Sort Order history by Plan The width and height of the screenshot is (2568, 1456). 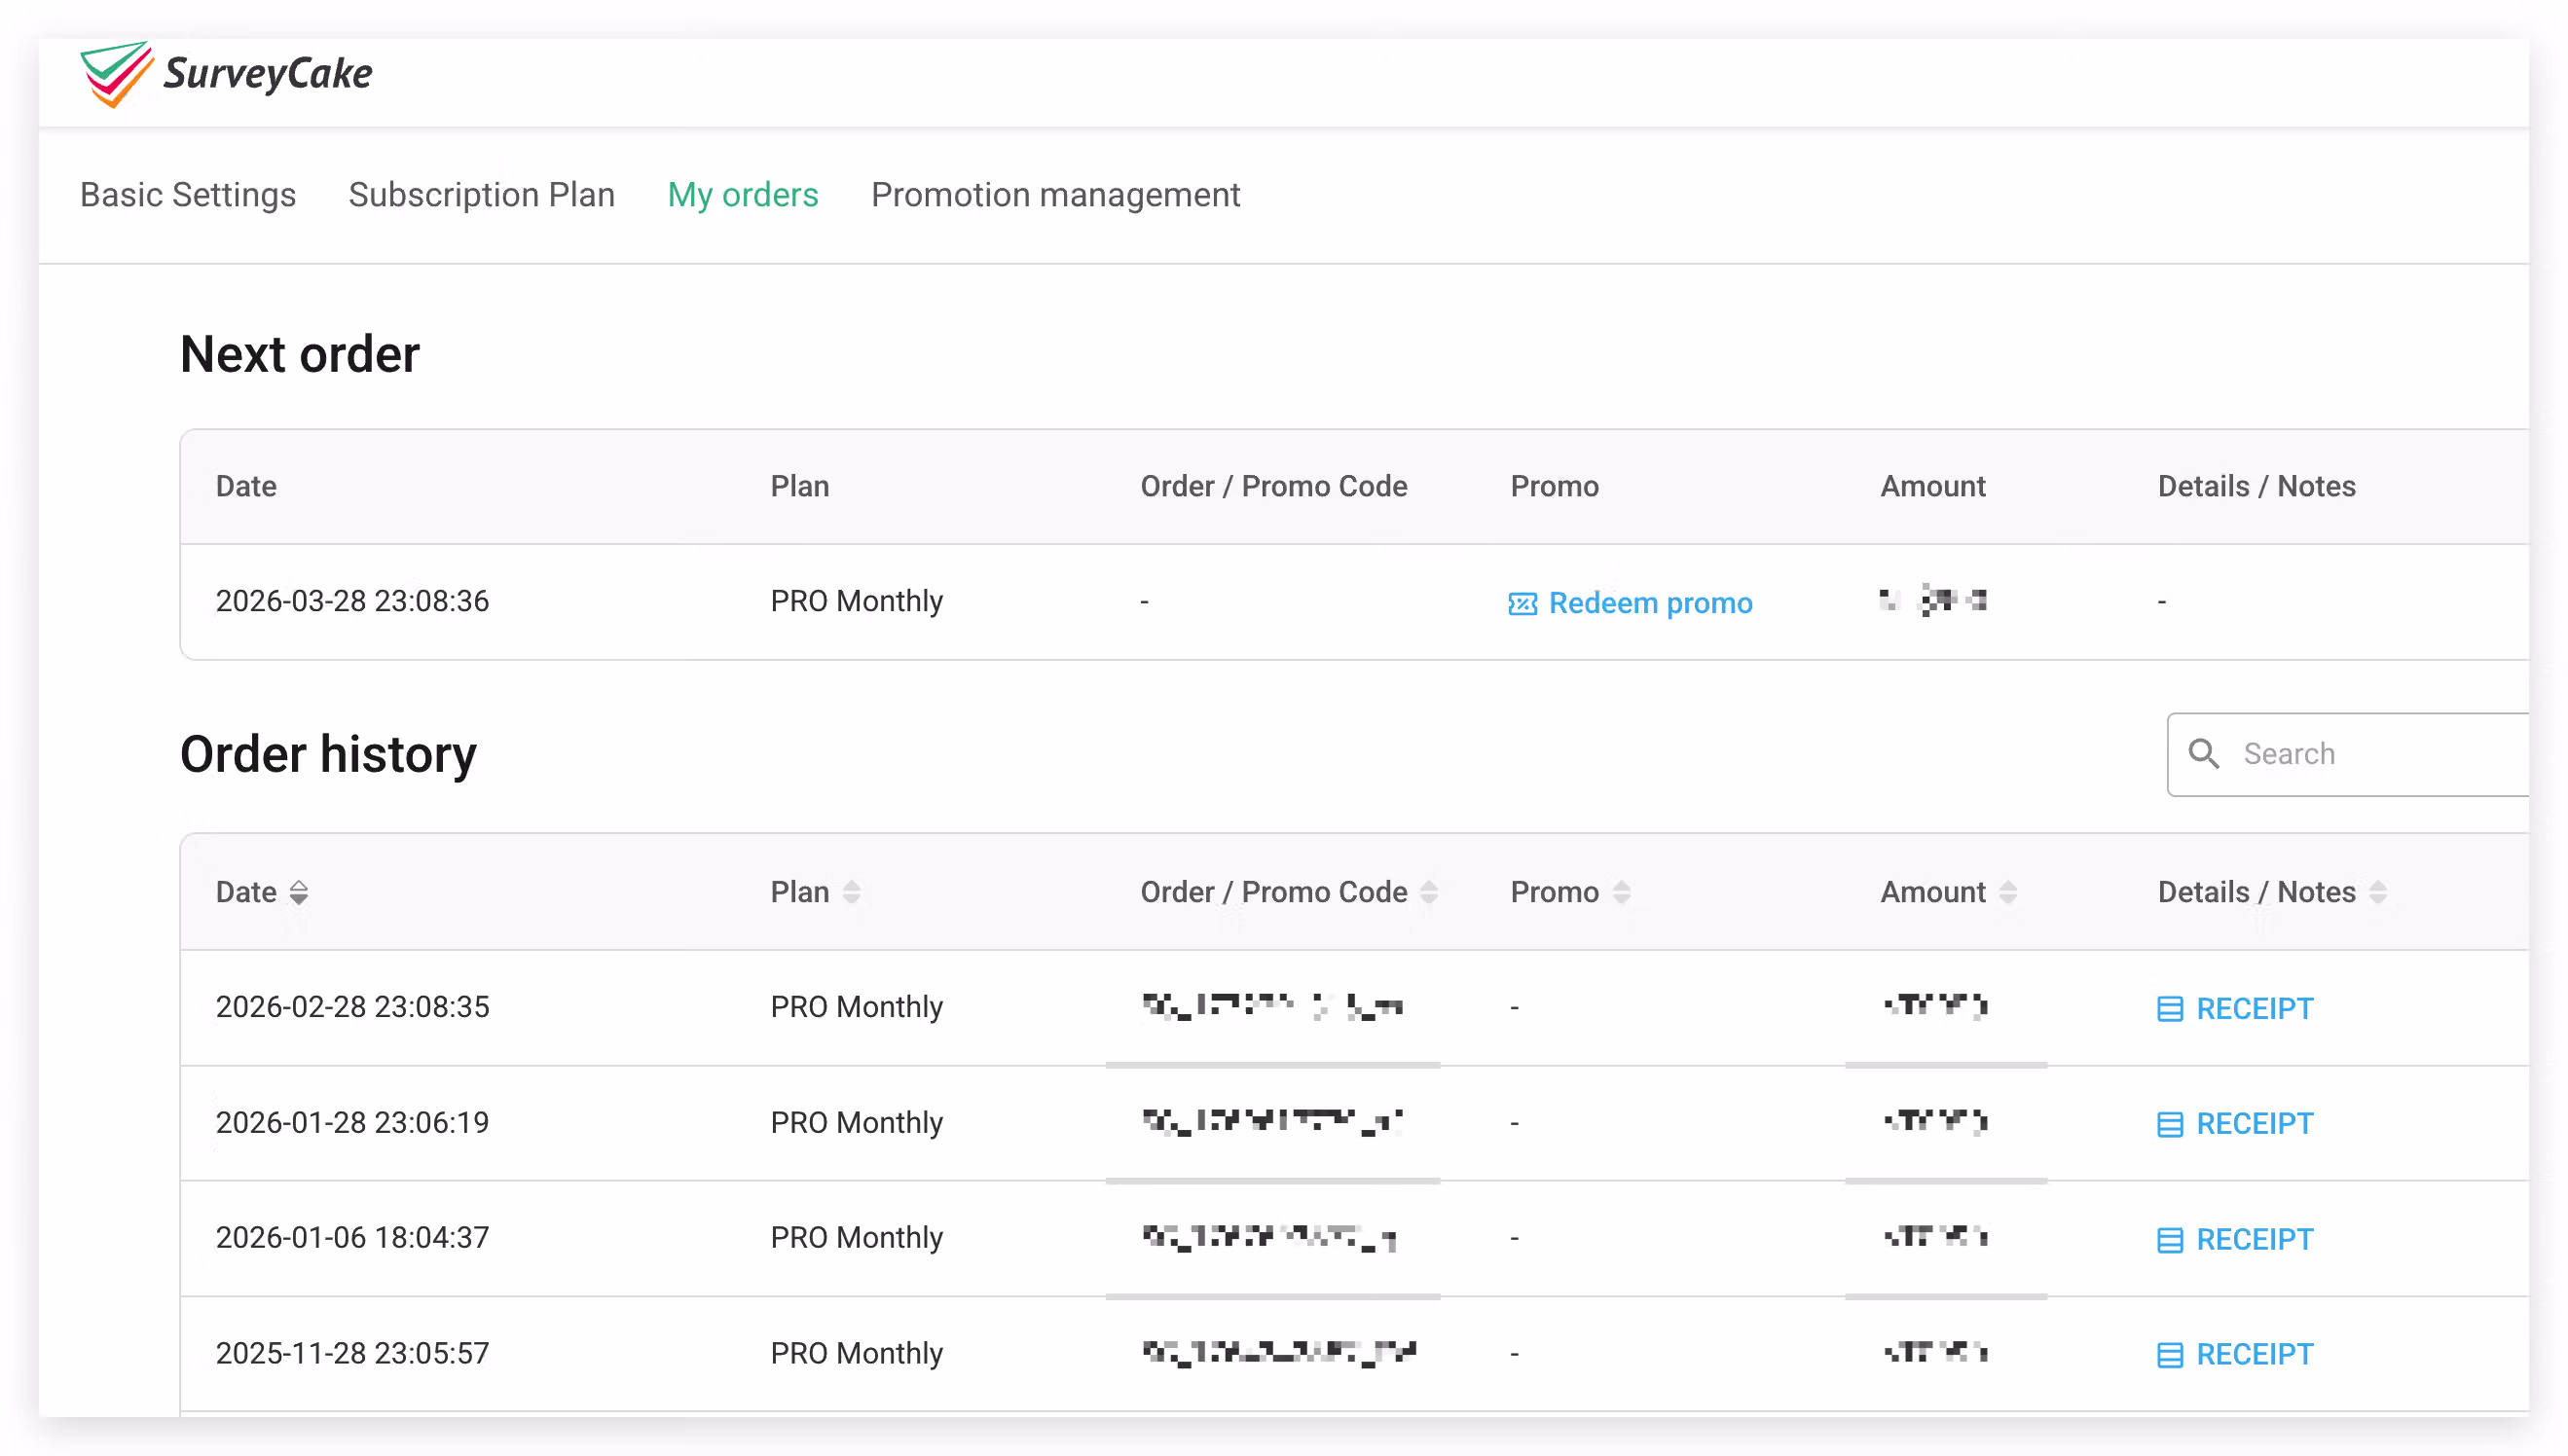pos(851,892)
